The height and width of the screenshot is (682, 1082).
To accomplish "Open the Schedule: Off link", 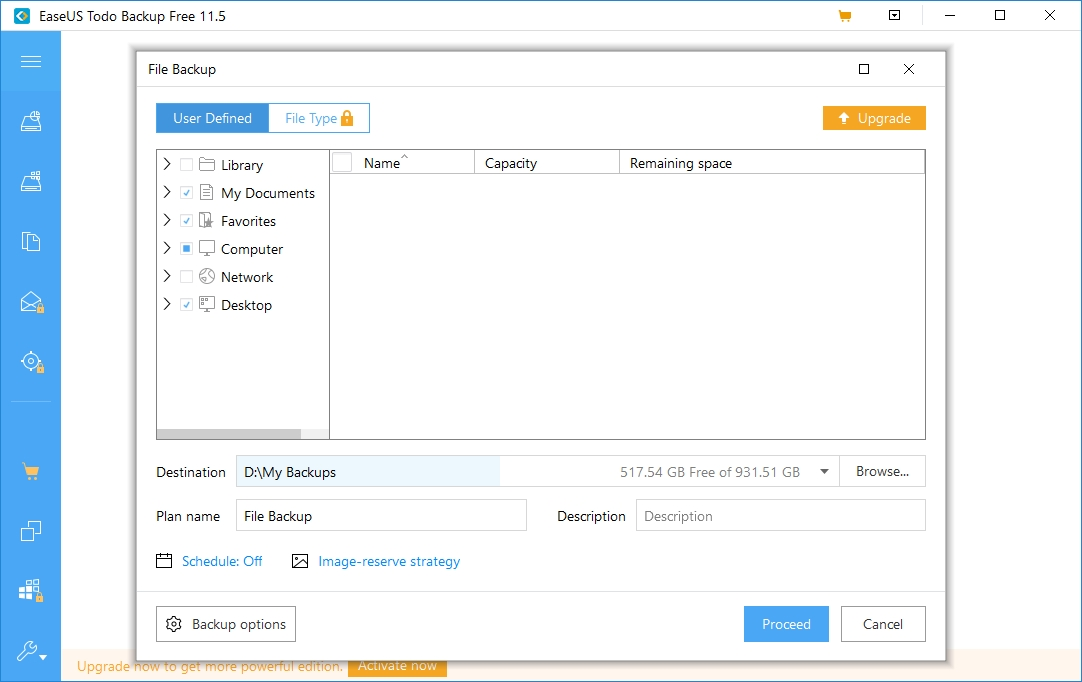I will (222, 561).
